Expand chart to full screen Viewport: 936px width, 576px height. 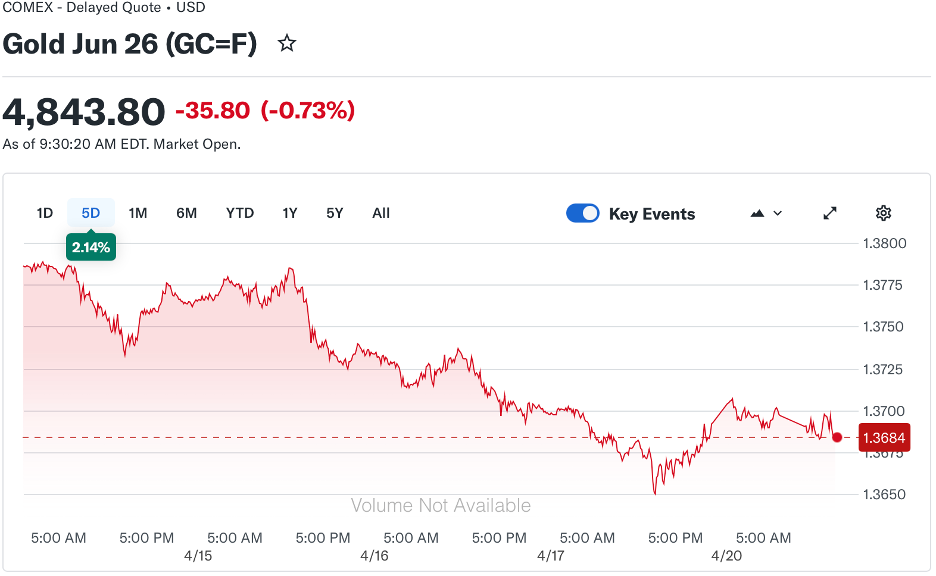[830, 213]
